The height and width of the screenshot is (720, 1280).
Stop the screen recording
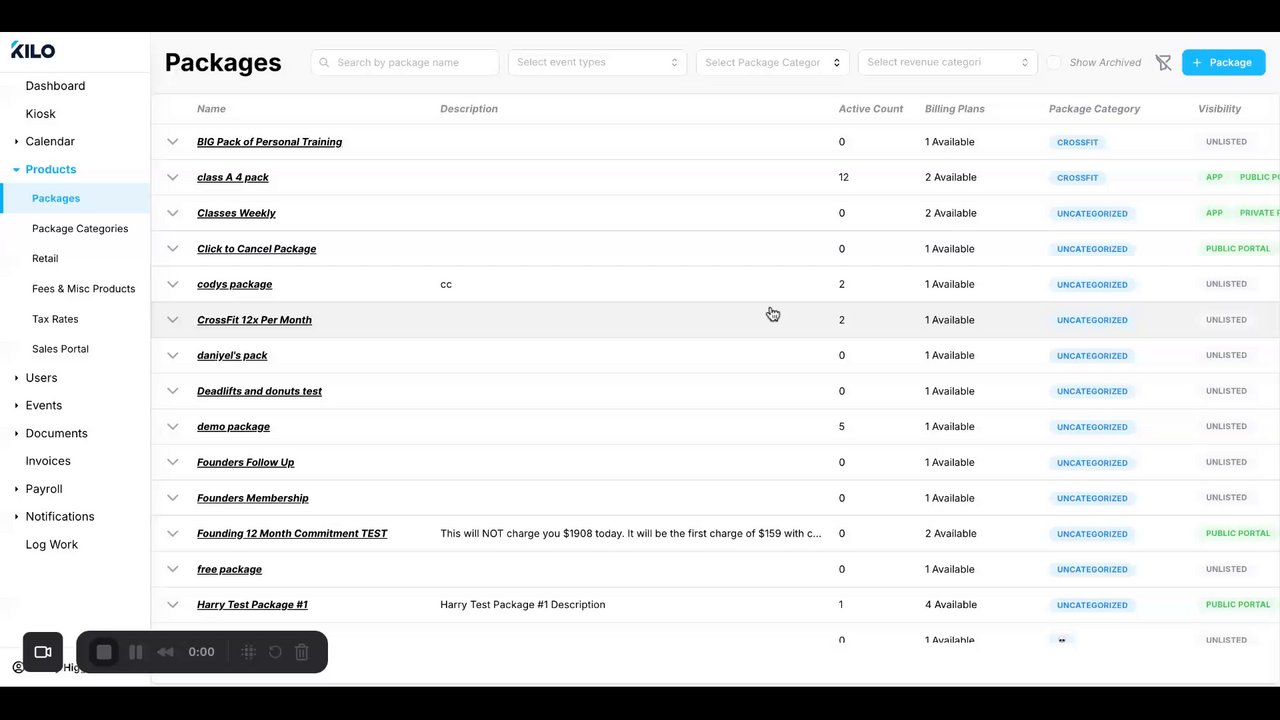pos(104,652)
